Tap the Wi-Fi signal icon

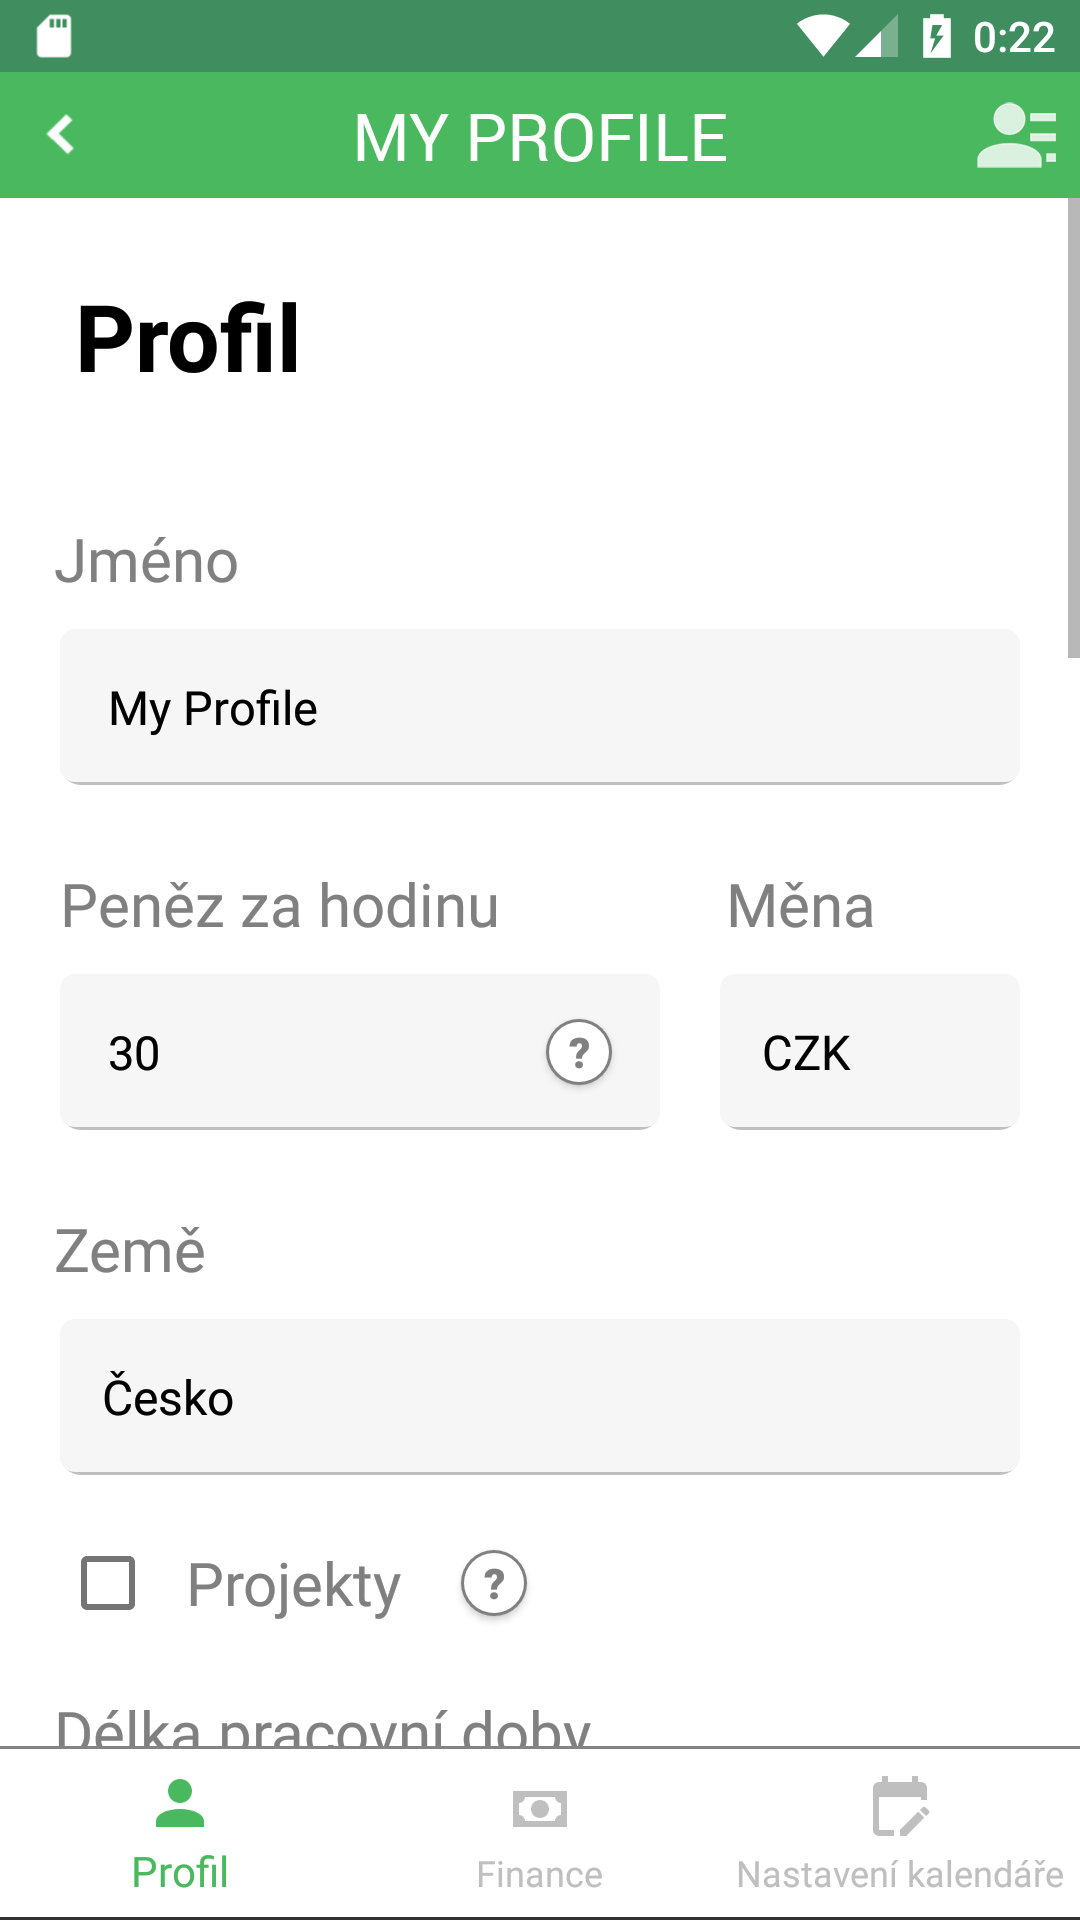coord(823,37)
